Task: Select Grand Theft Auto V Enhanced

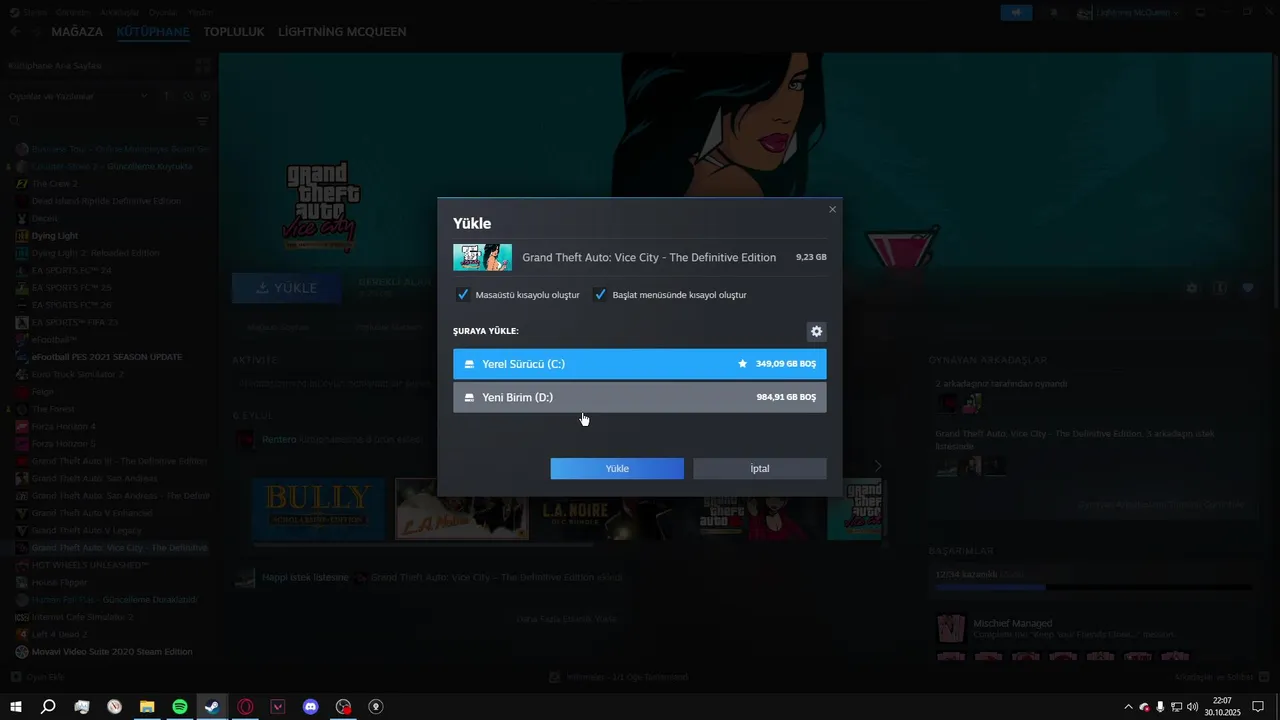Action: (x=91, y=513)
